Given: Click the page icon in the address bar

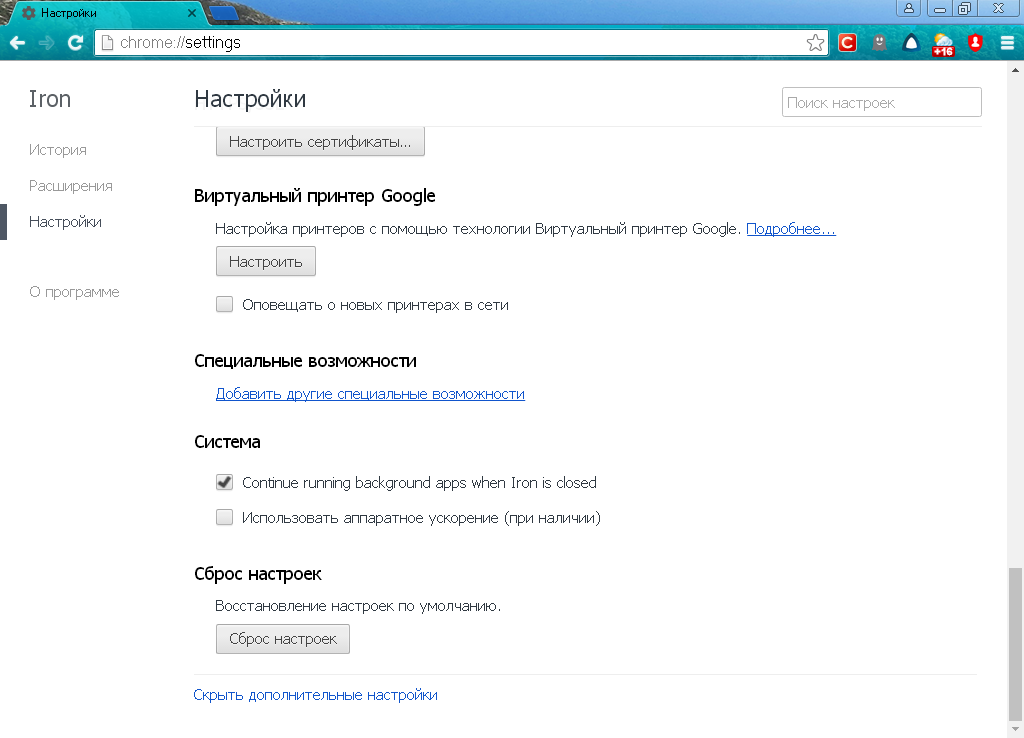Looking at the screenshot, I should click(108, 43).
